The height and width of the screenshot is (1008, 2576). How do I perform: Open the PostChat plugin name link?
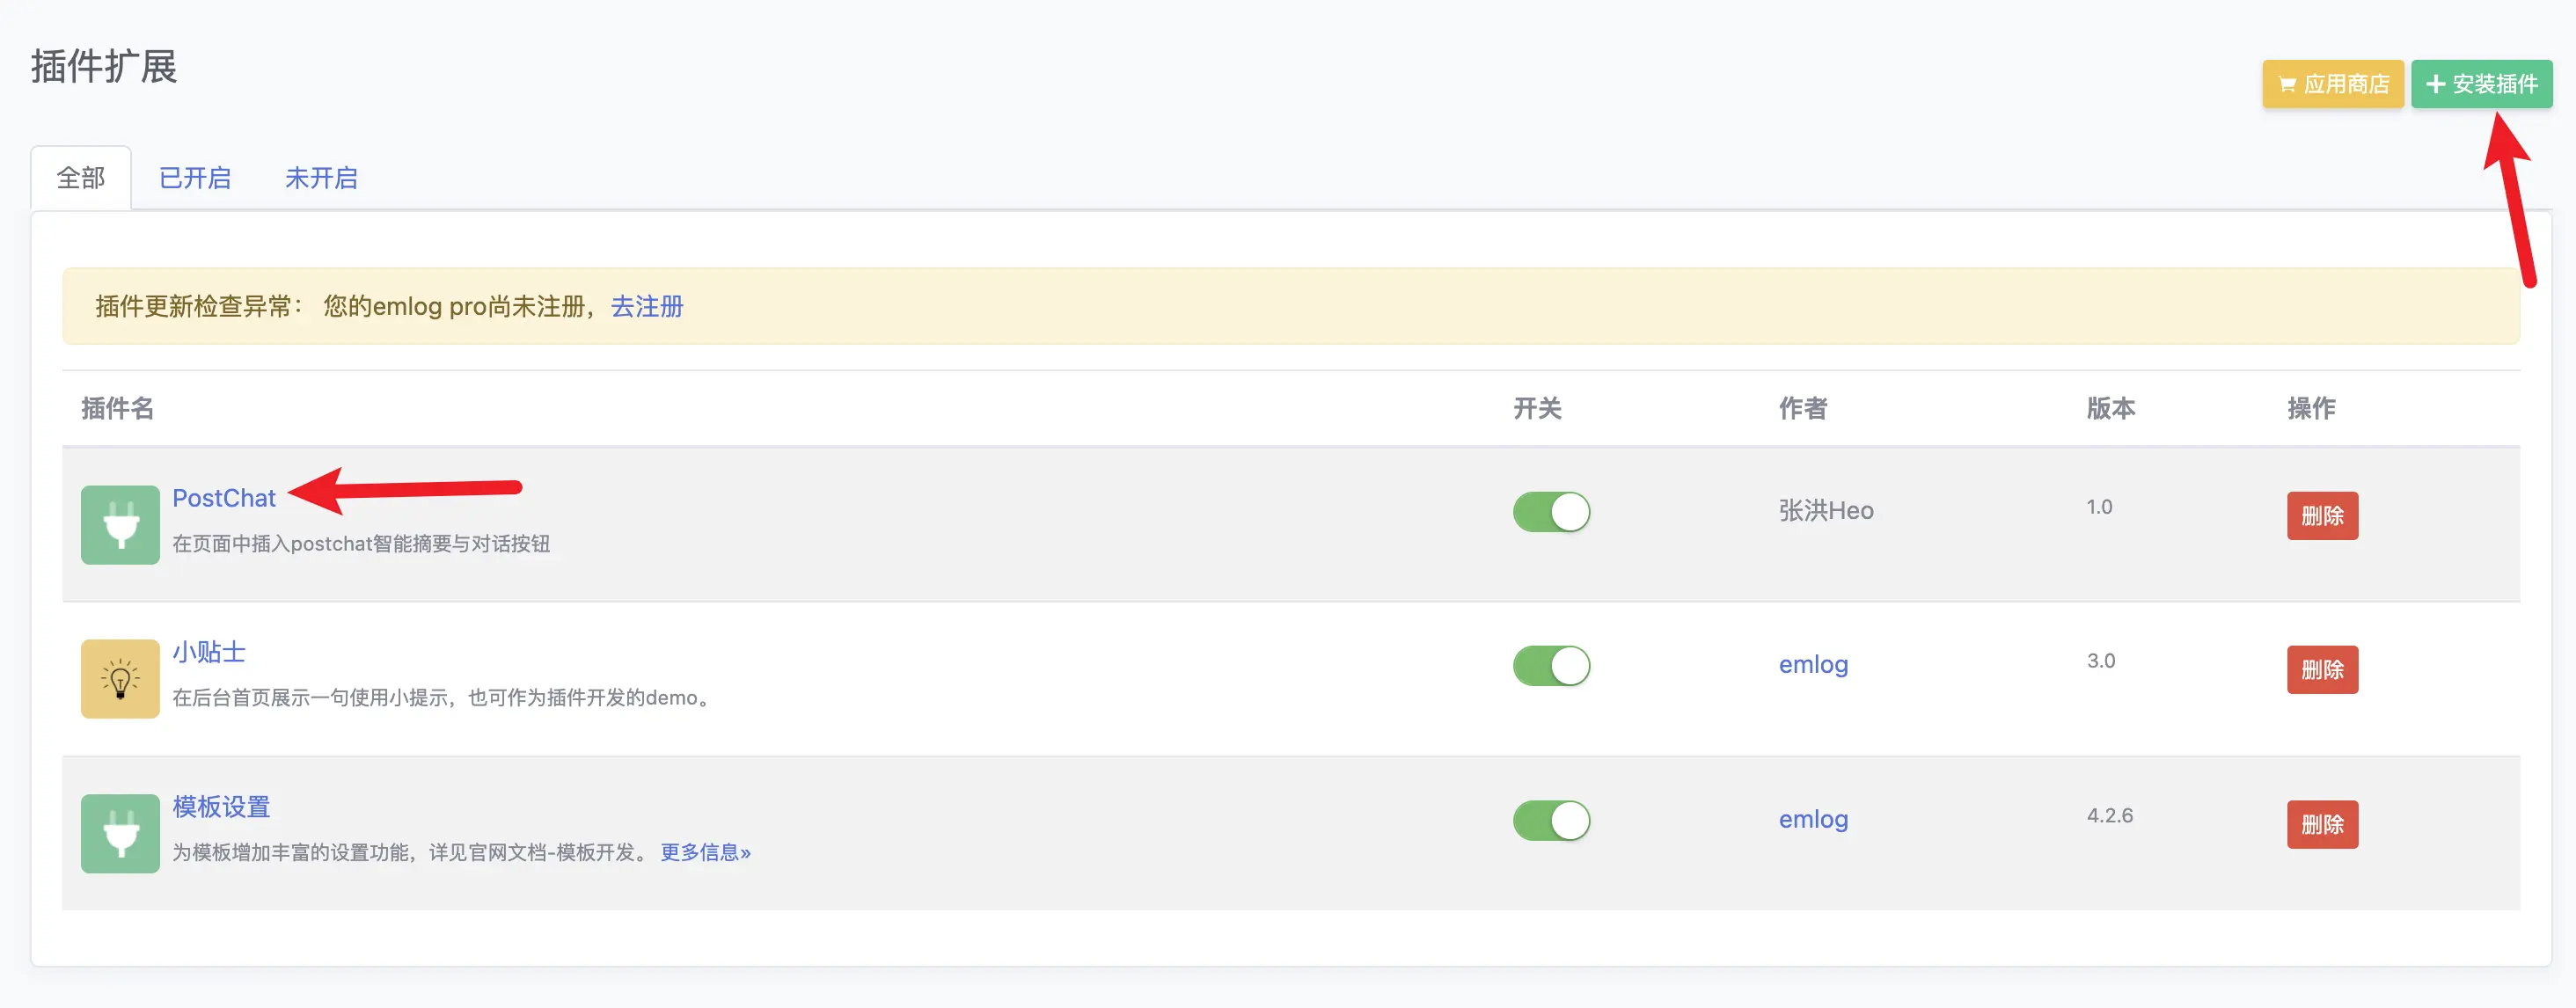[223, 498]
